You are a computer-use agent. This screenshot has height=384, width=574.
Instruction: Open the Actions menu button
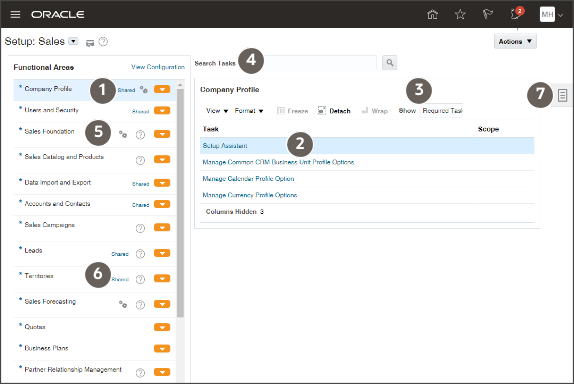(x=515, y=41)
